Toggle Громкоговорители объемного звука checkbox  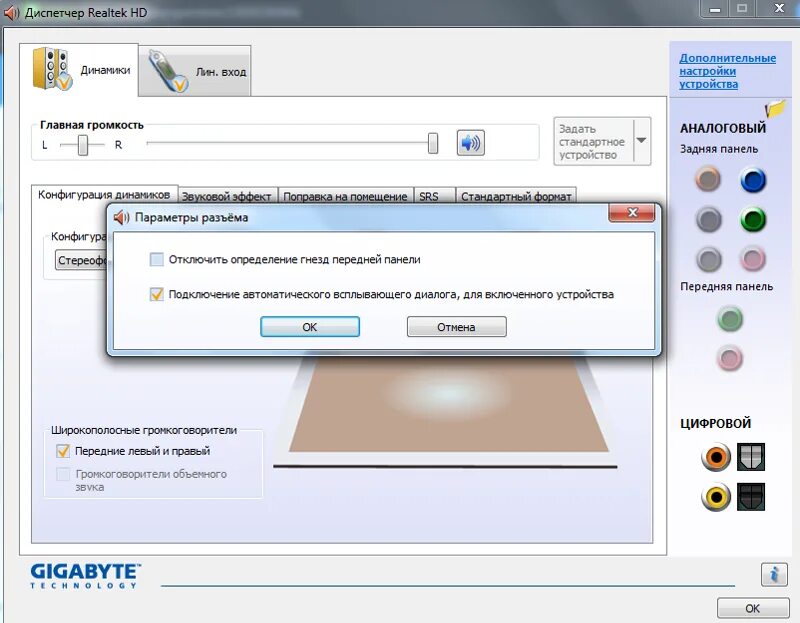pos(63,474)
